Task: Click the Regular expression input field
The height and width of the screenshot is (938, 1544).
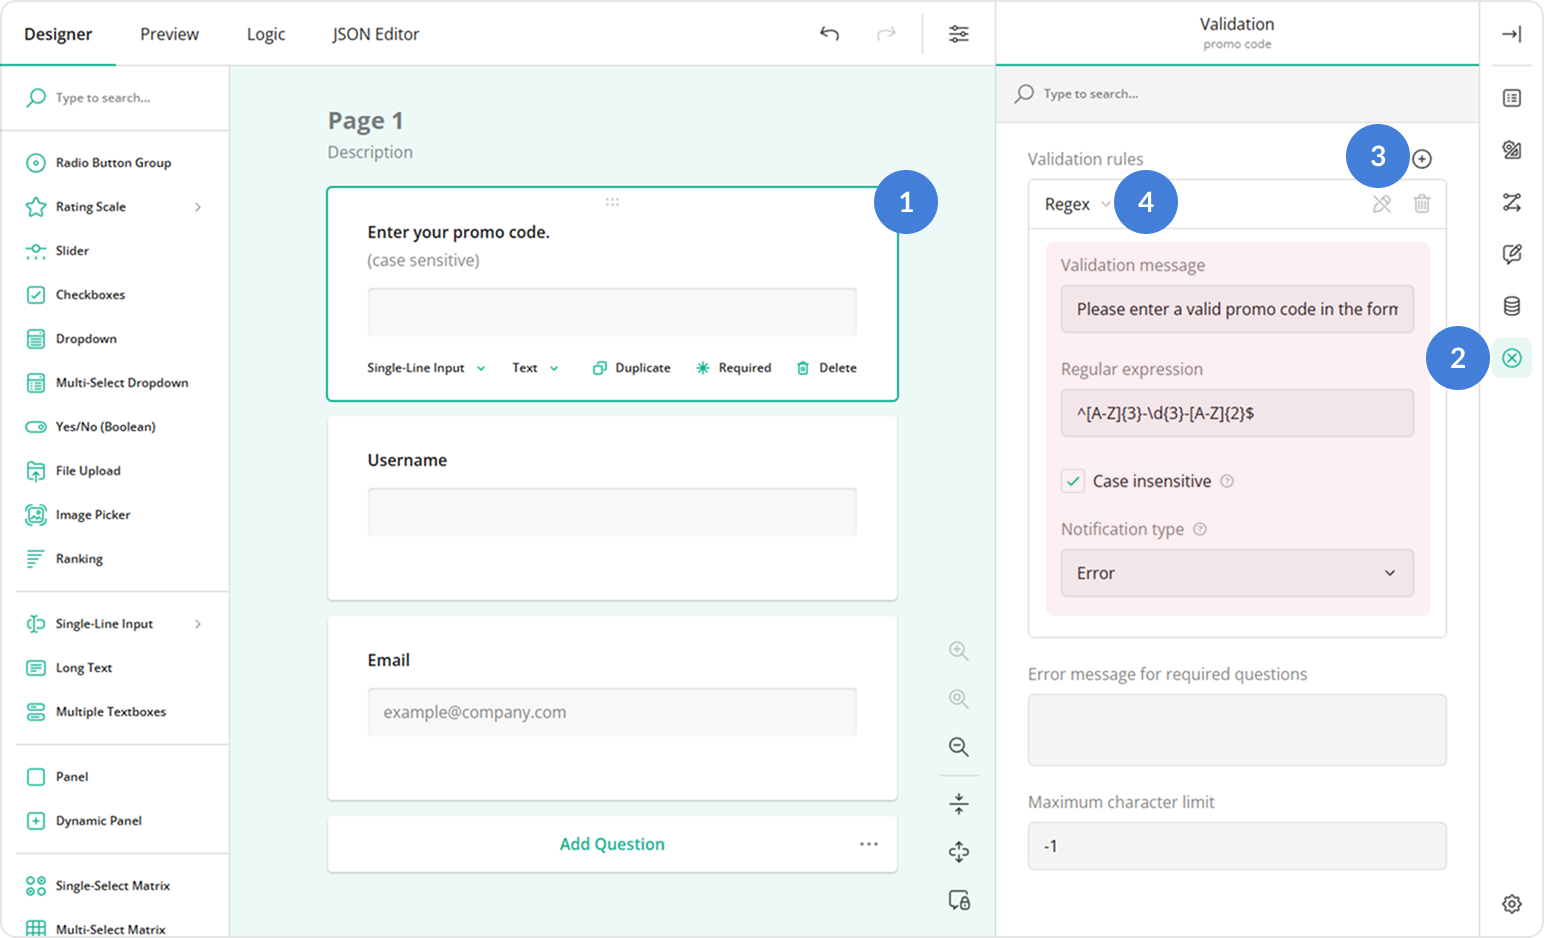Action: pyautogui.click(x=1236, y=413)
